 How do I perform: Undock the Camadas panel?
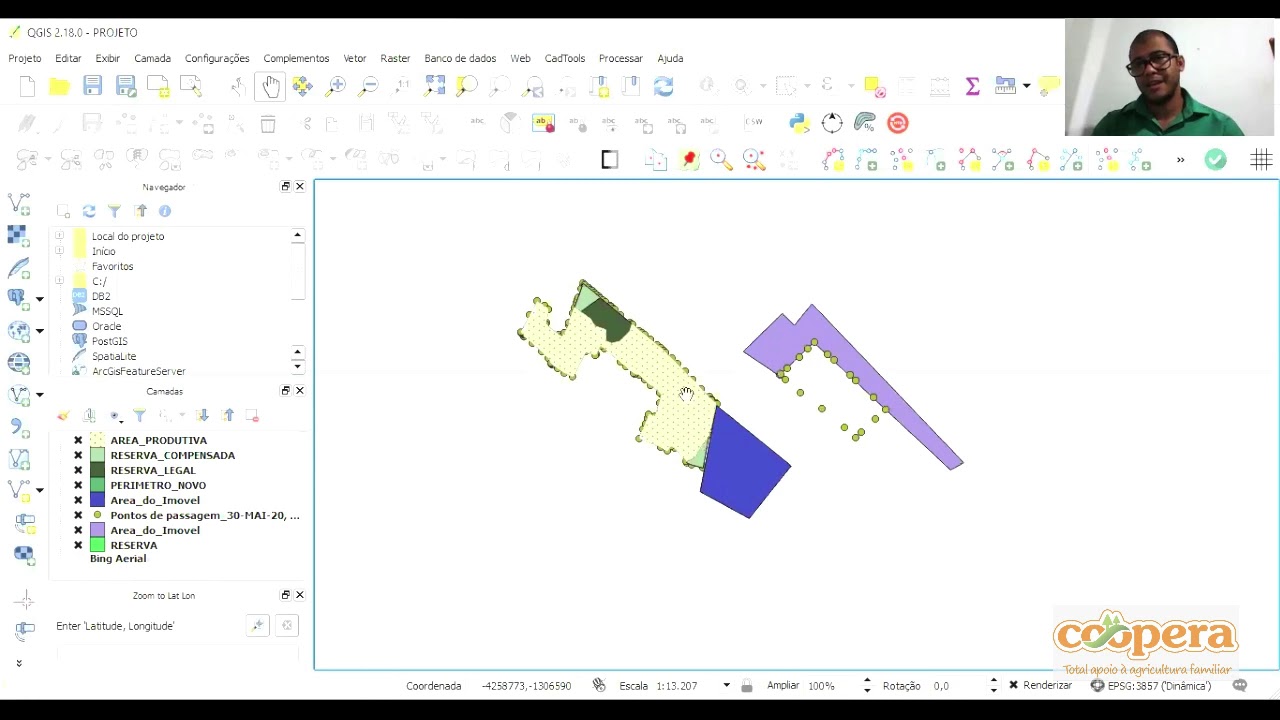[285, 391]
